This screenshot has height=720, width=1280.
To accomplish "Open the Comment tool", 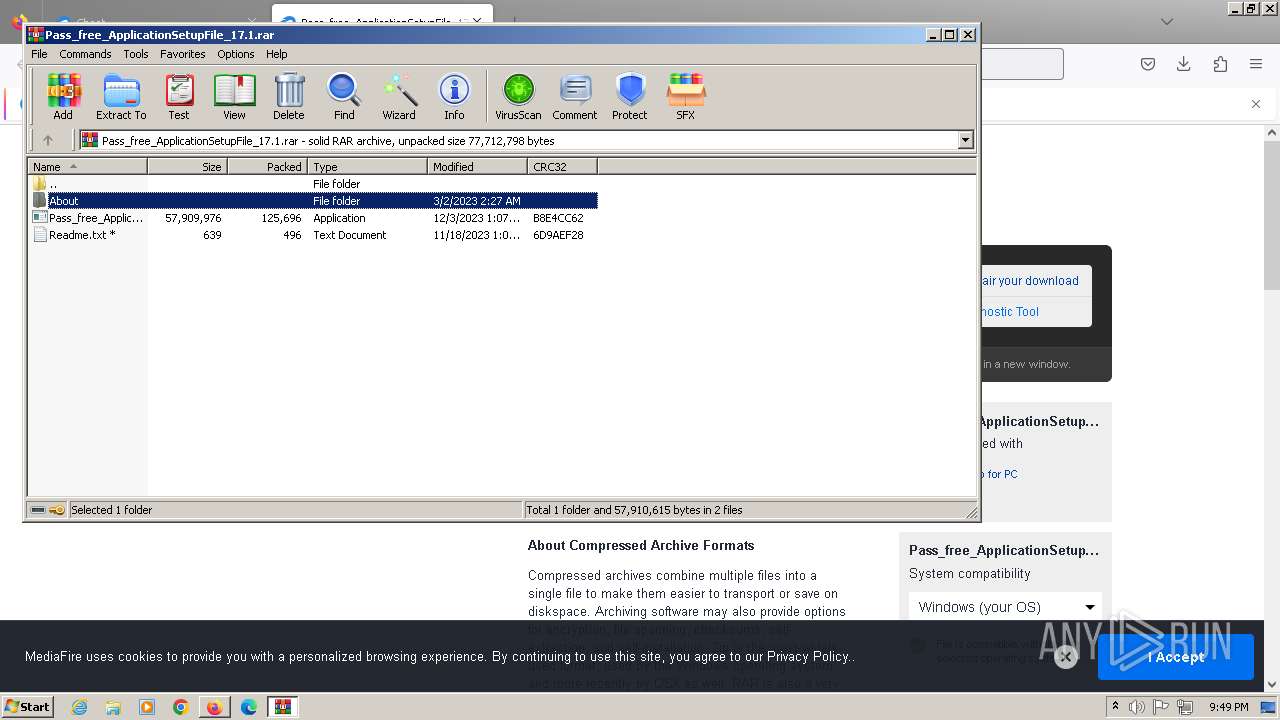I will (x=575, y=97).
